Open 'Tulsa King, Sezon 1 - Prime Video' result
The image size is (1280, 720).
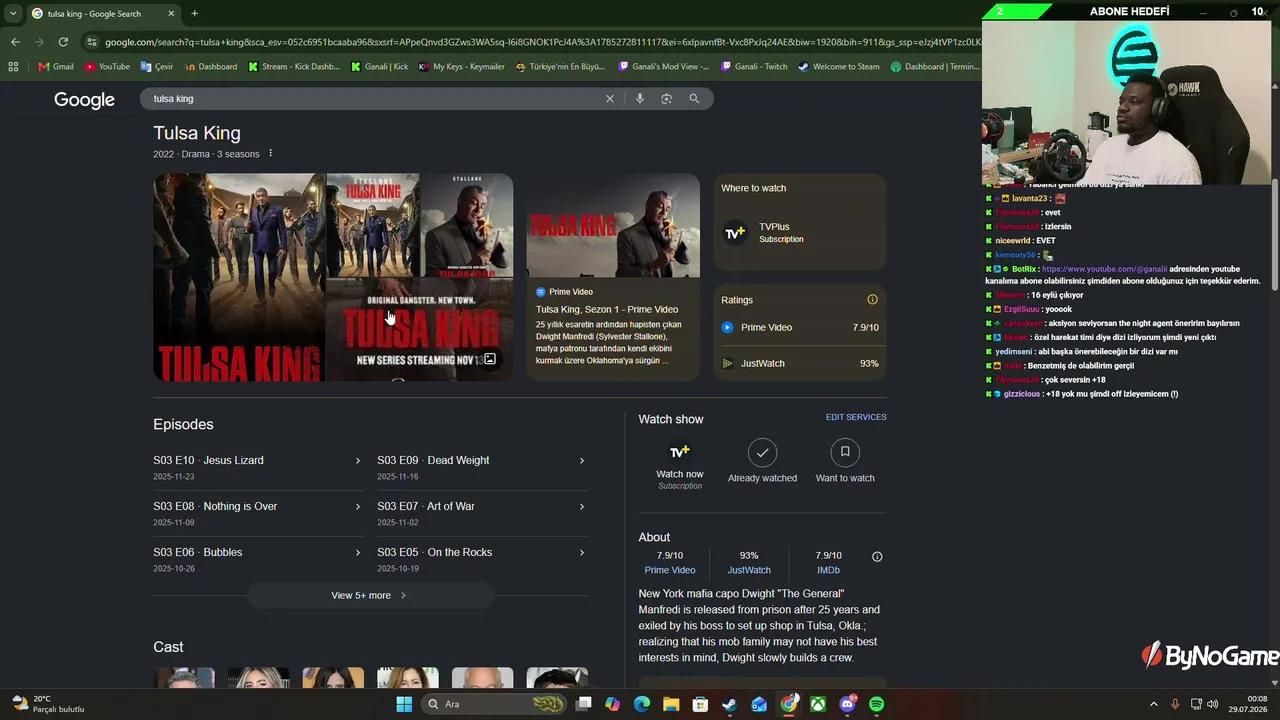(607, 310)
